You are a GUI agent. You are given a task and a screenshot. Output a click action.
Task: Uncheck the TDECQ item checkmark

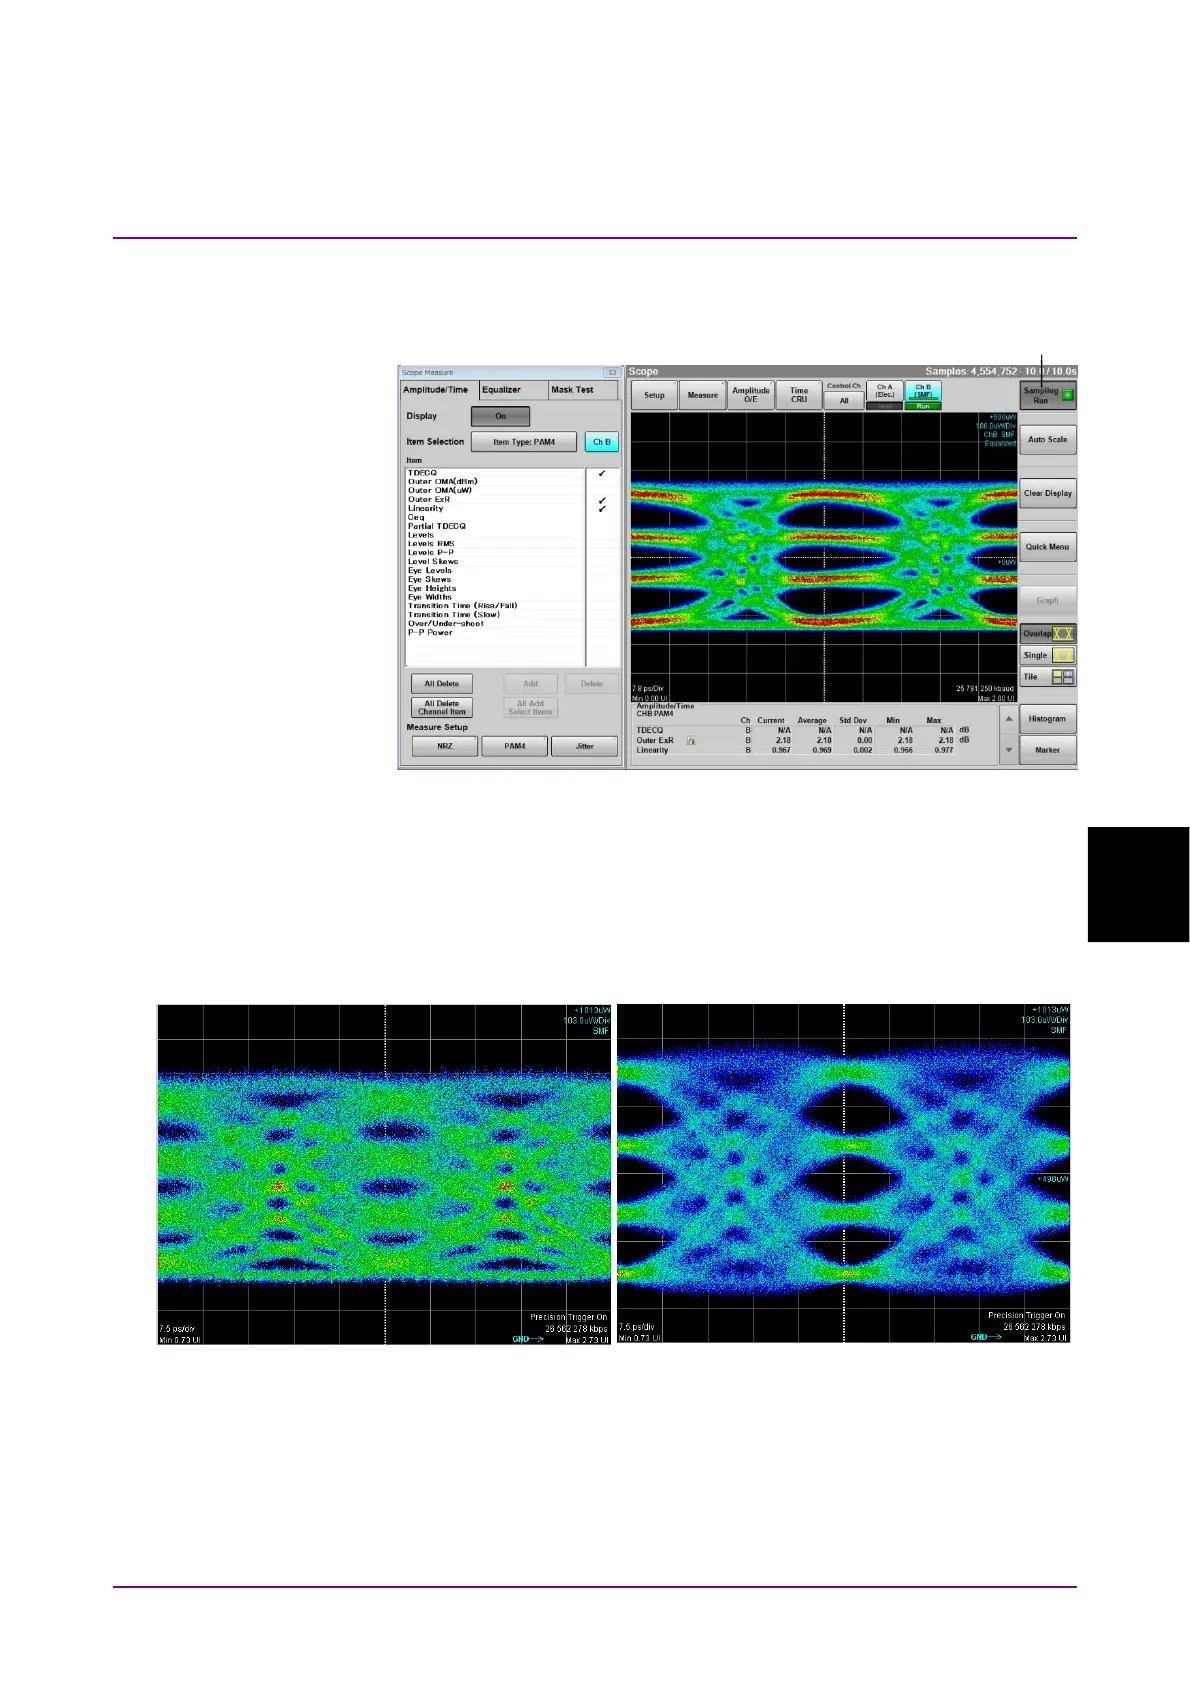[x=602, y=474]
